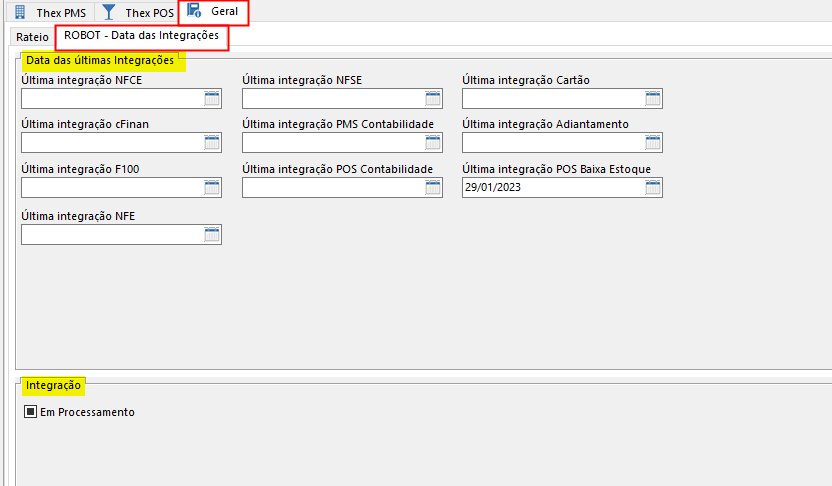Toggle the Em Processamento checkbox
Image resolution: width=832 pixels, height=486 pixels.
tap(31, 412)
